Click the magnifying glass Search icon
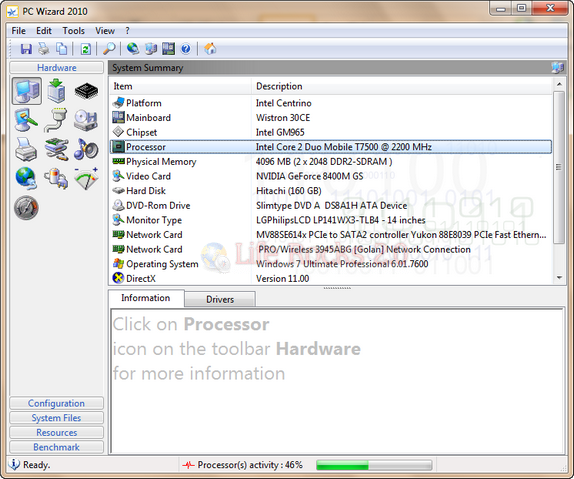Image resolution: width=574 pixels, height=479 pixels. click(x=109, y=49)
